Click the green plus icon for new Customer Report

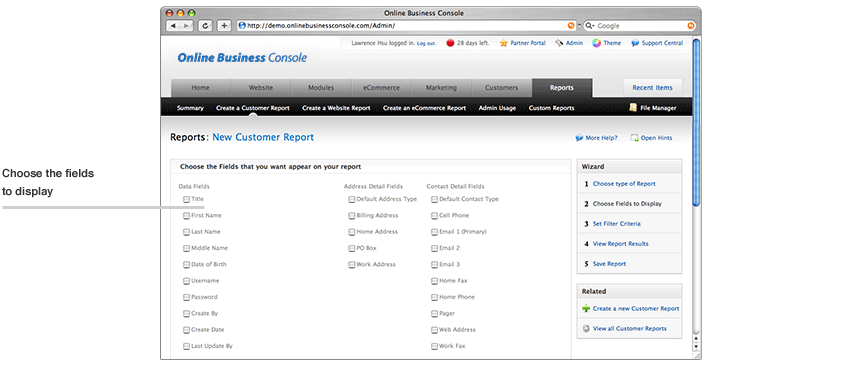[586, 309]
